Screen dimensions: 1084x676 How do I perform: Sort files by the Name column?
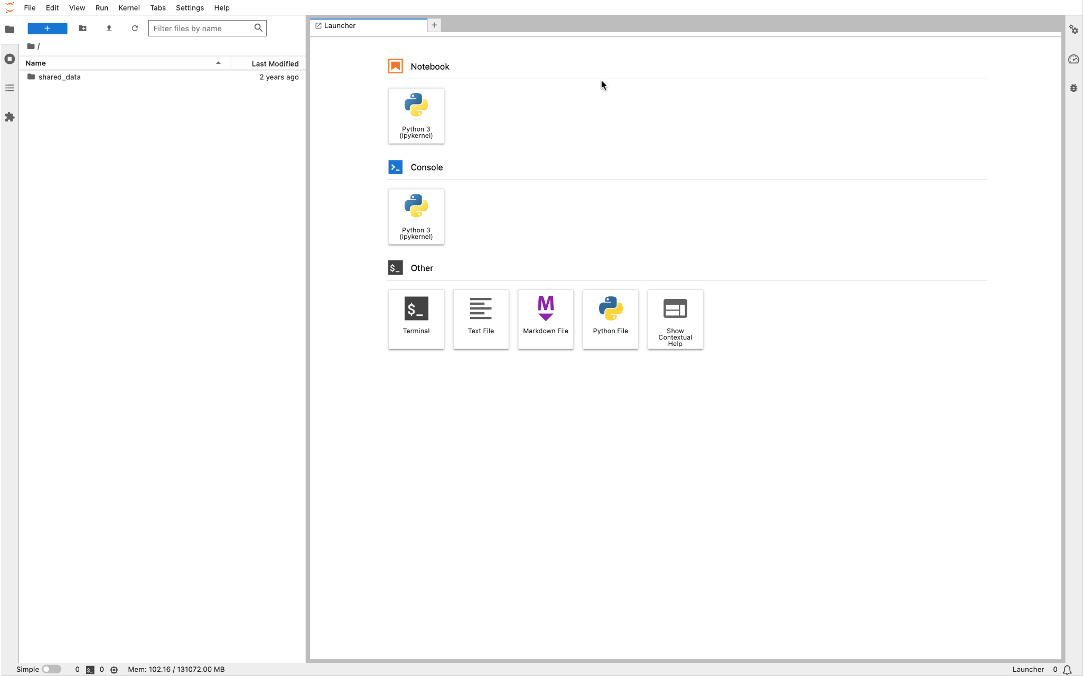[124, 63]
